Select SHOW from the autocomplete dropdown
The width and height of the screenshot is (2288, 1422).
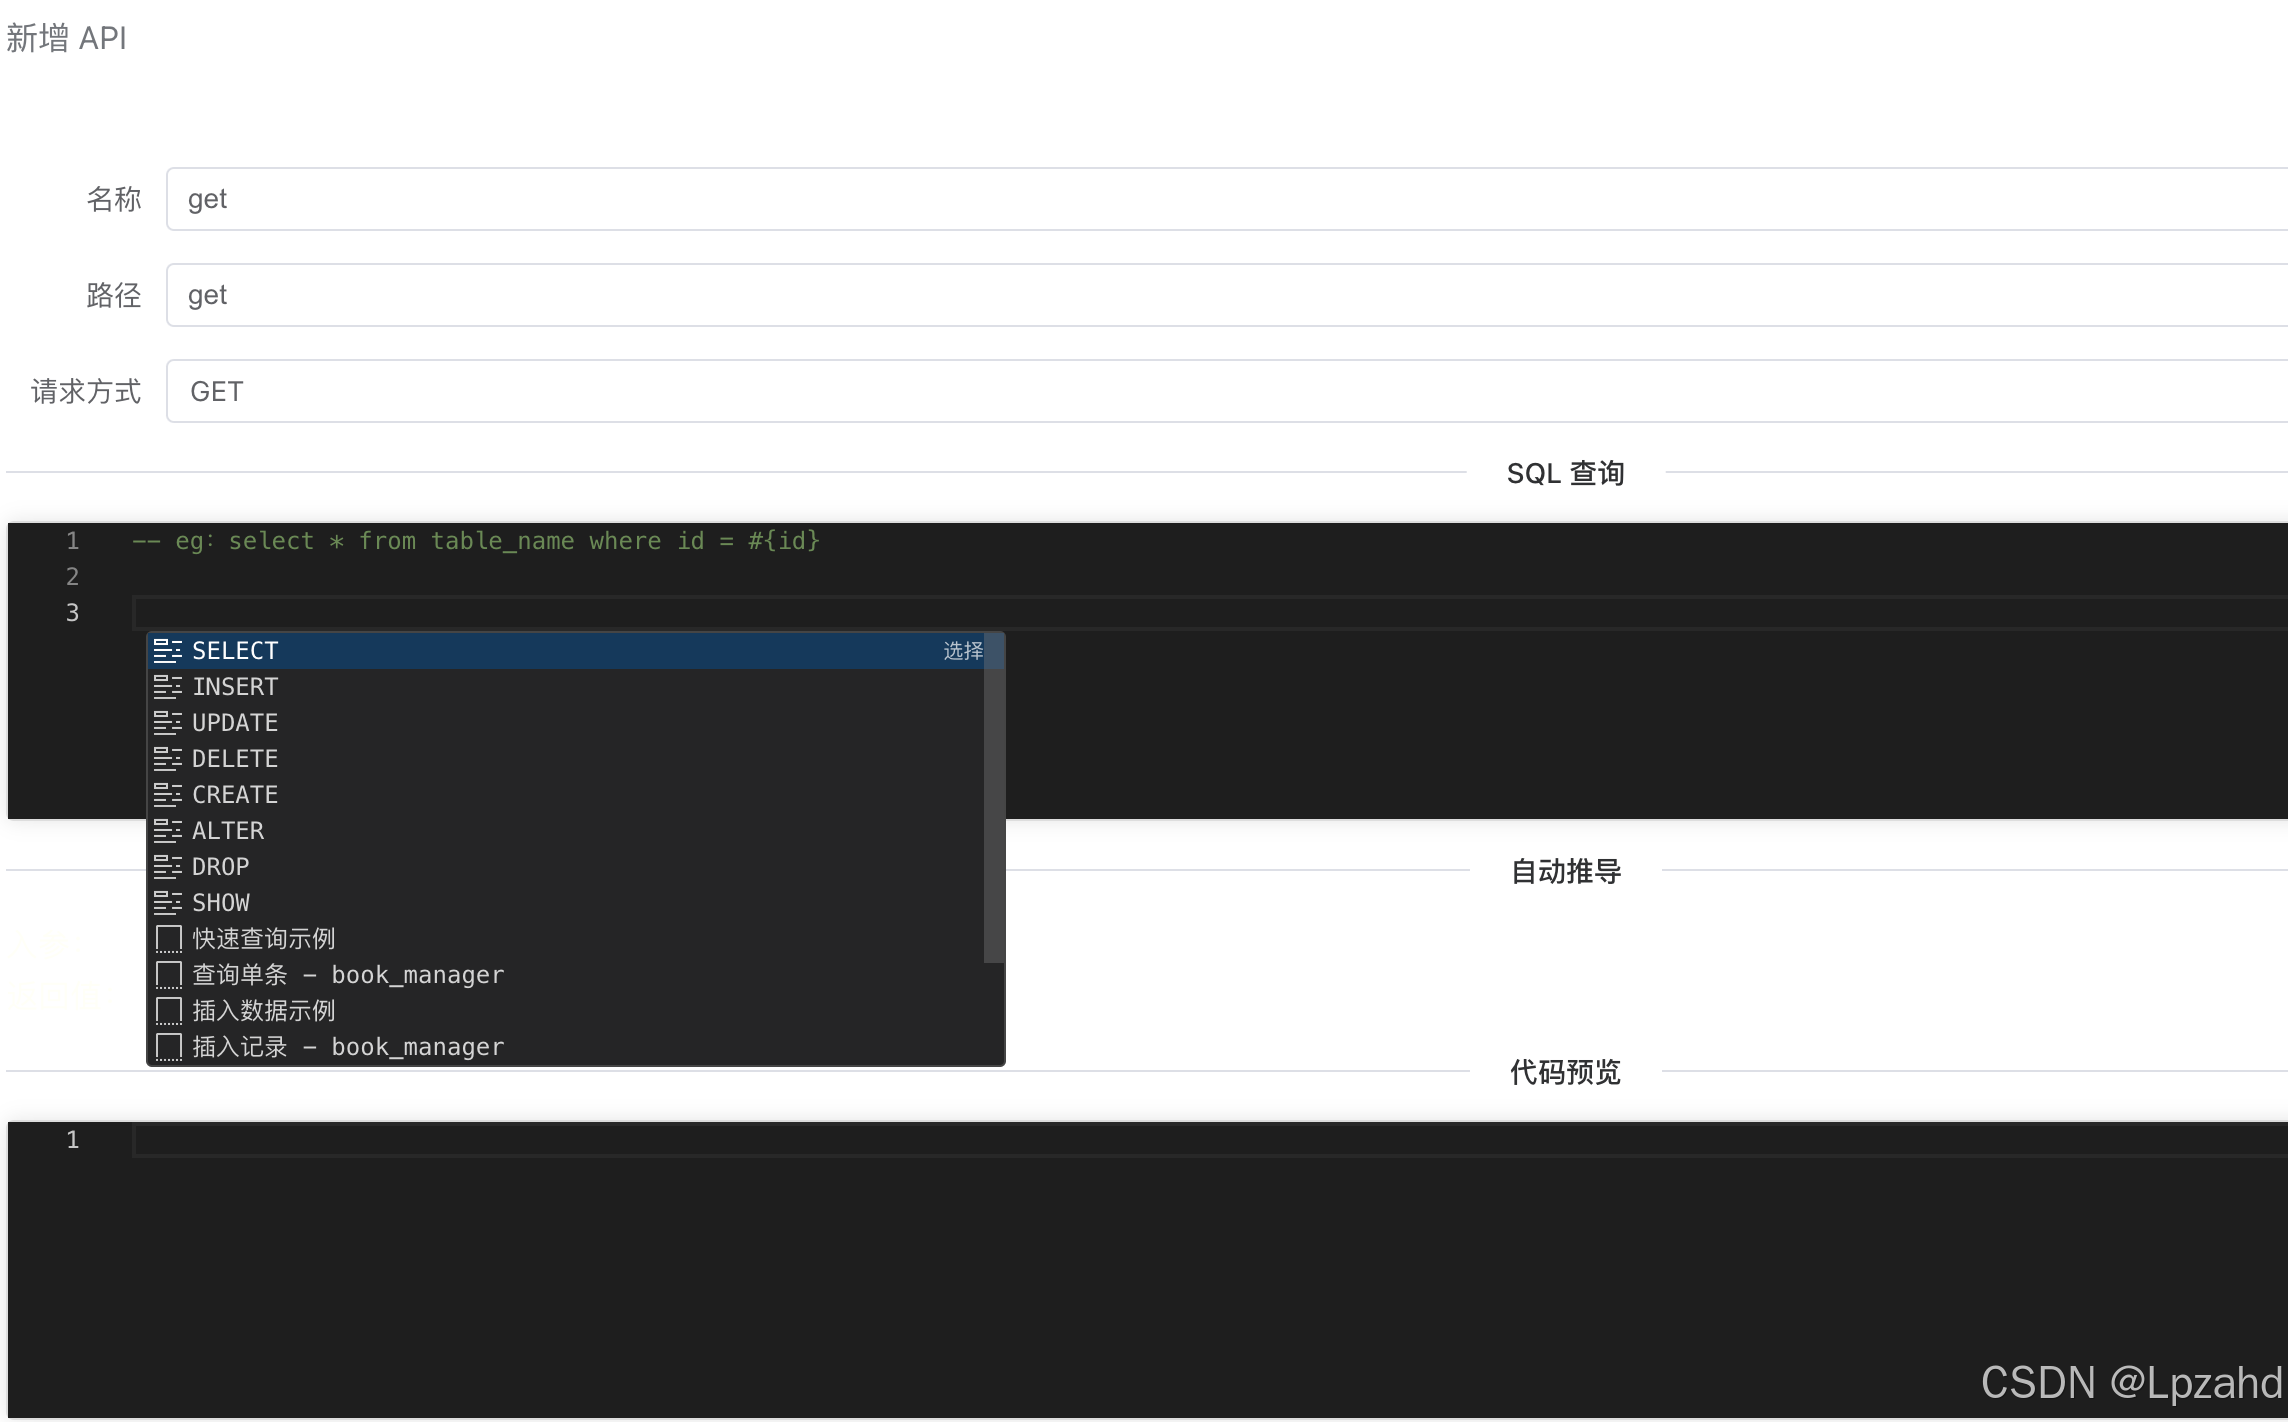(221, 902)
